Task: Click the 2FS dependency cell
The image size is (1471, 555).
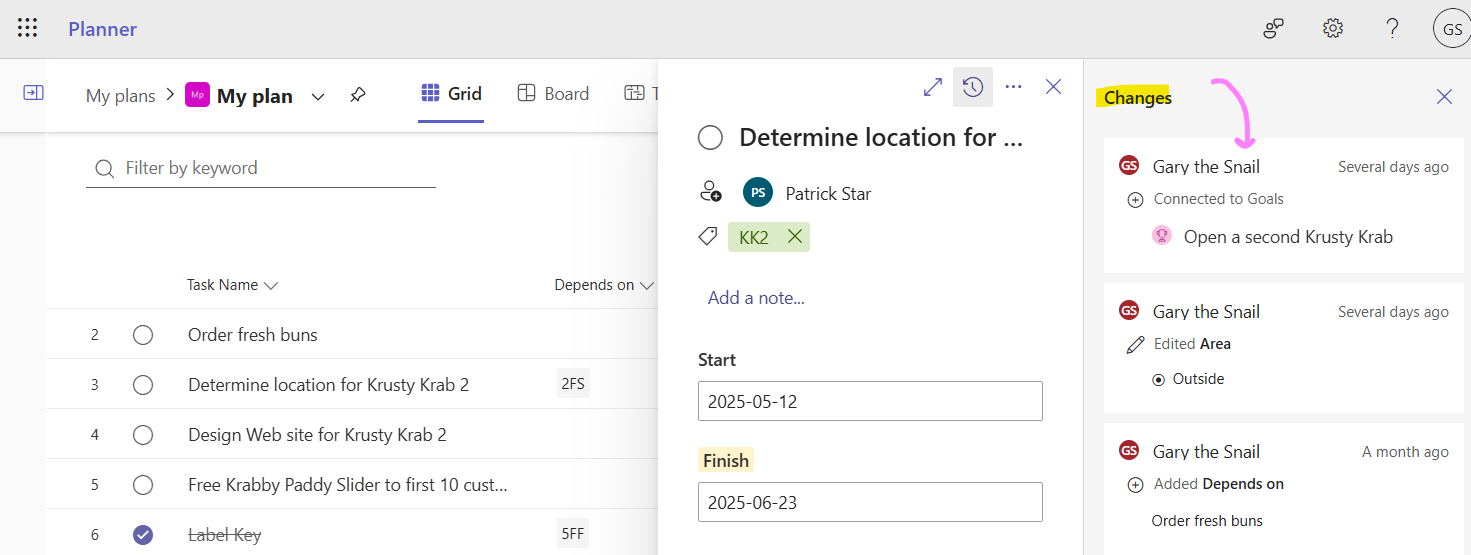Action: 573,384
